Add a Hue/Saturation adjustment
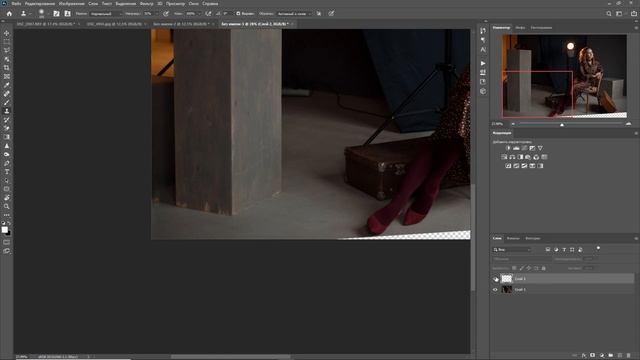640x360 pixels. click(x=504, y=157)
